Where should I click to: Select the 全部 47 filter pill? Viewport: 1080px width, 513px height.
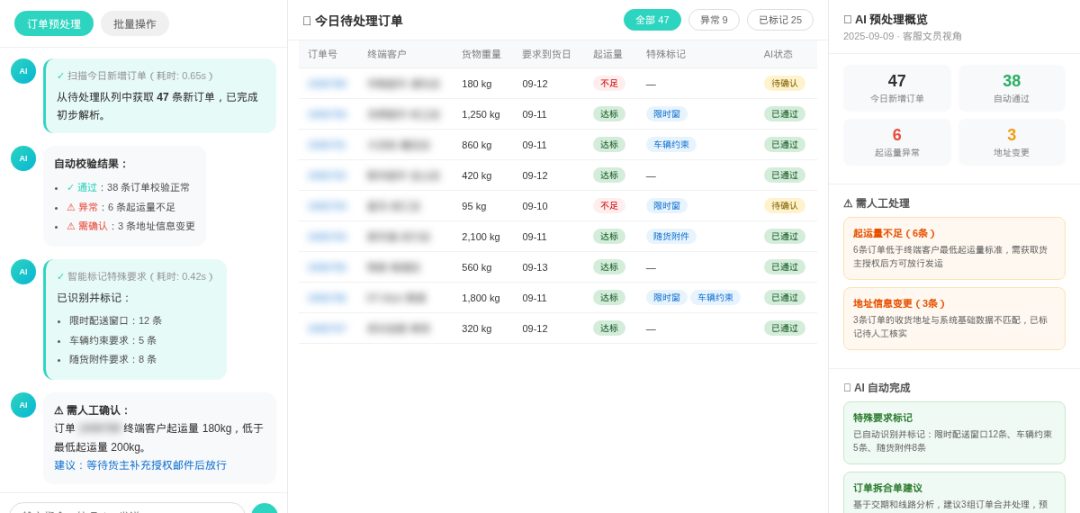tap(652, 20)
